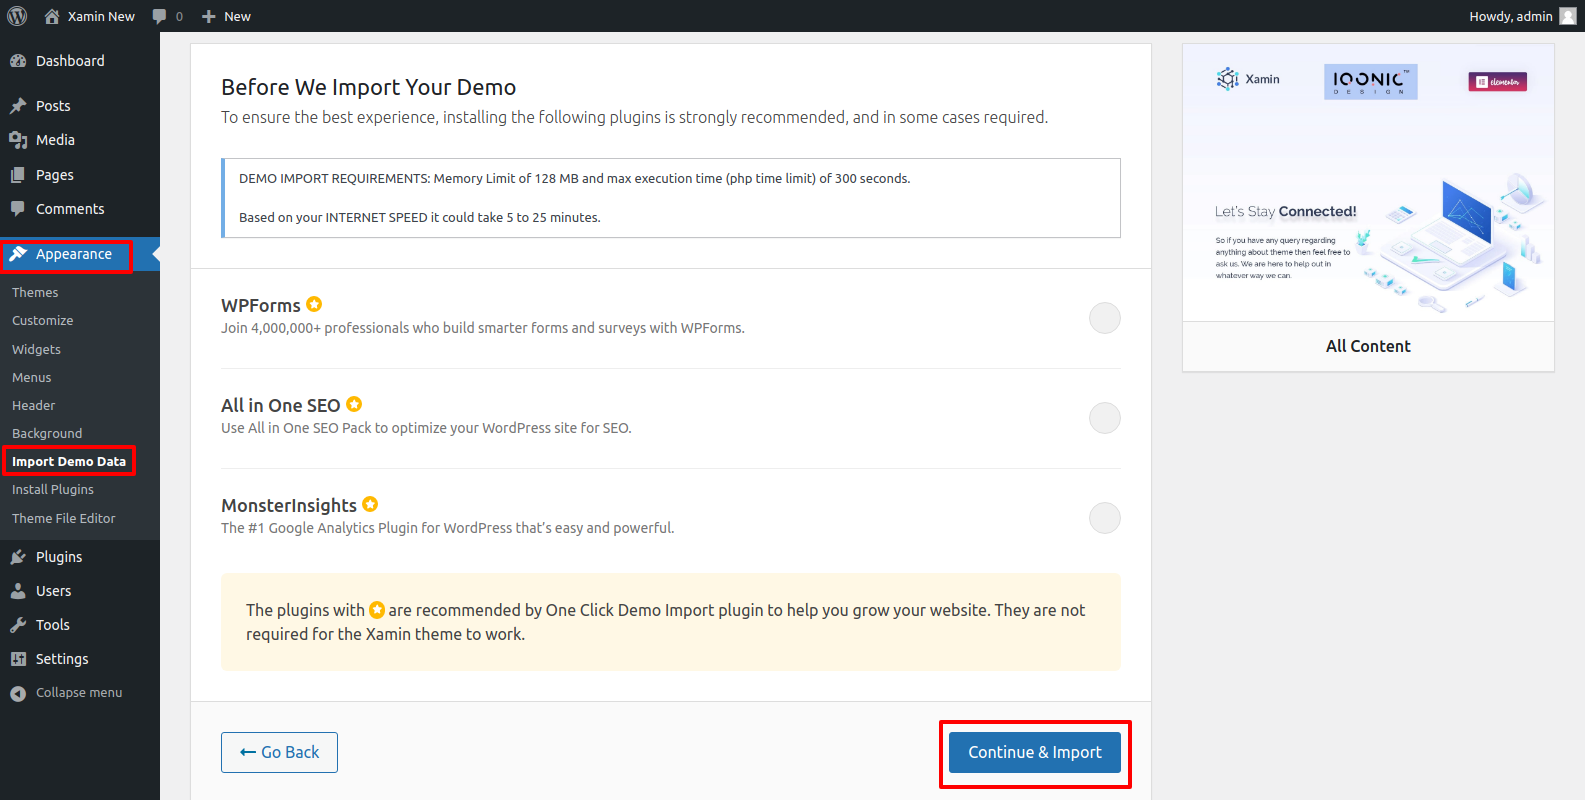Click the Pages icon in sidebar
The width and height of the screenshot is (1585, 800).
pyautogui.click(x=18, y=175)
